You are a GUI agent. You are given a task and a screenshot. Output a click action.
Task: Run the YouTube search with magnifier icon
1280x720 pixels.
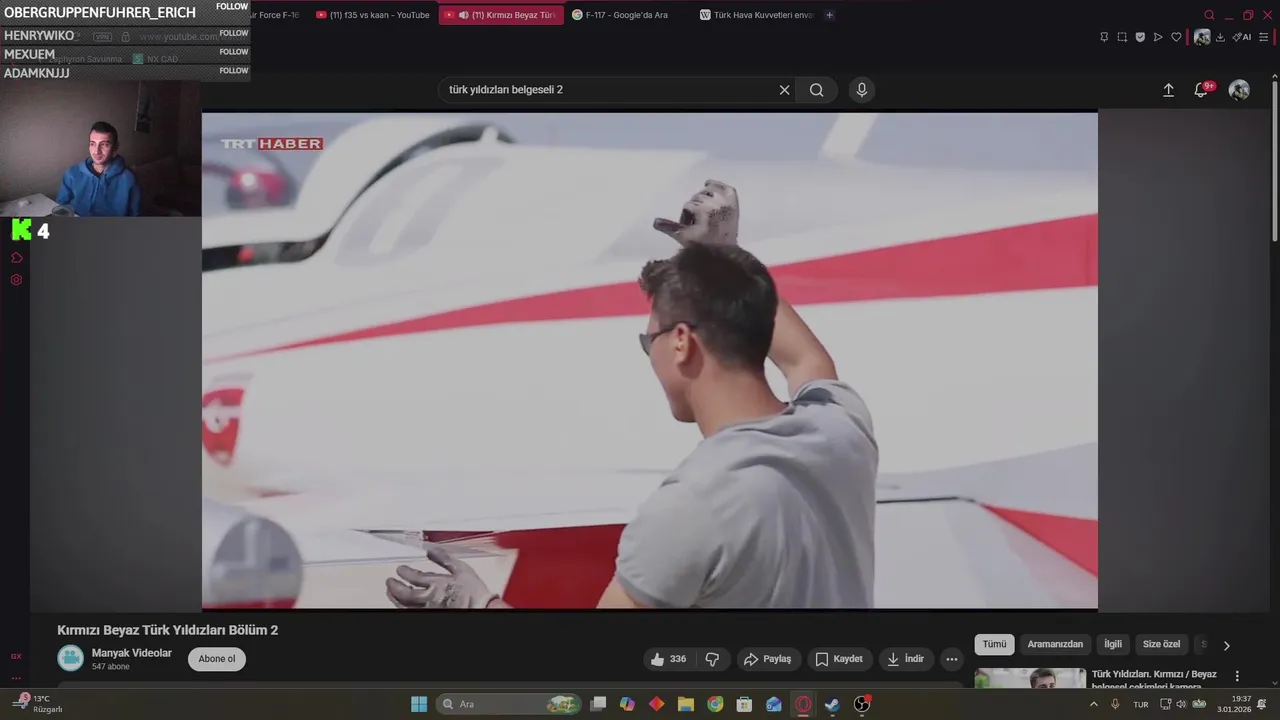(x=816, y=90)
